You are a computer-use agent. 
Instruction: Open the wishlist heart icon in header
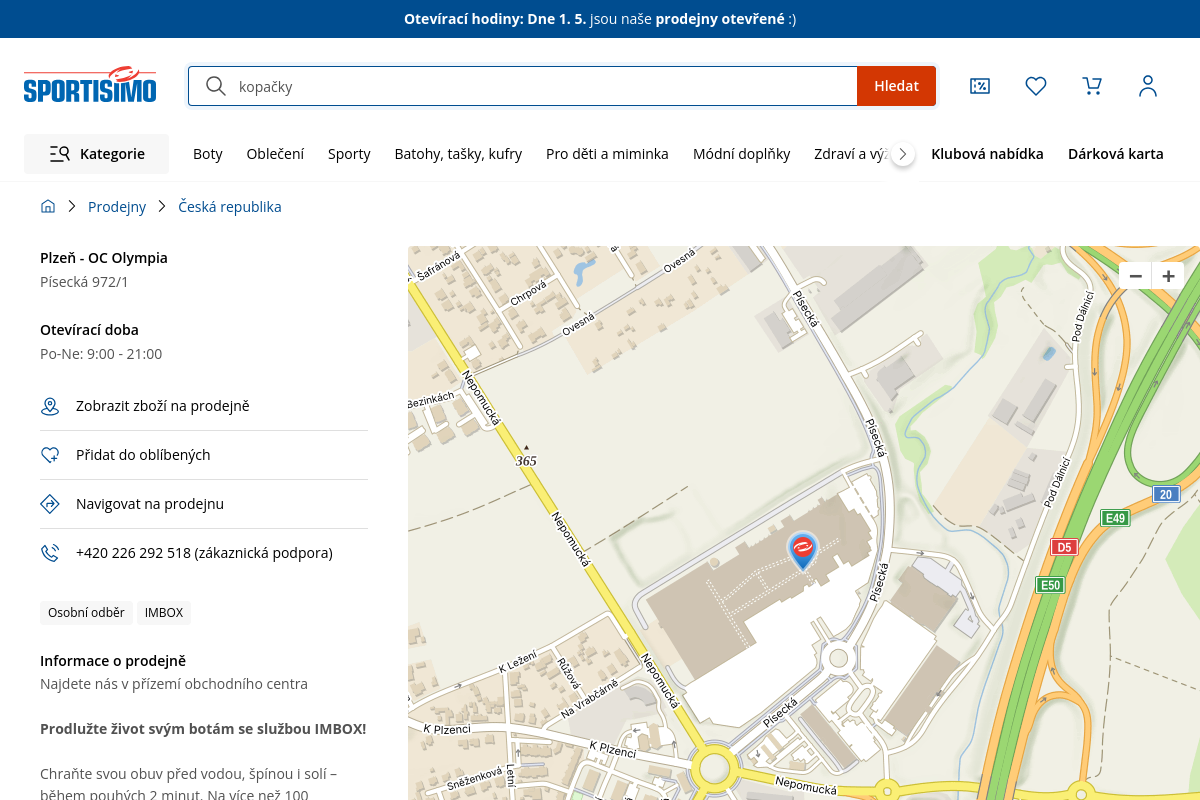[x=1036, y=86]
